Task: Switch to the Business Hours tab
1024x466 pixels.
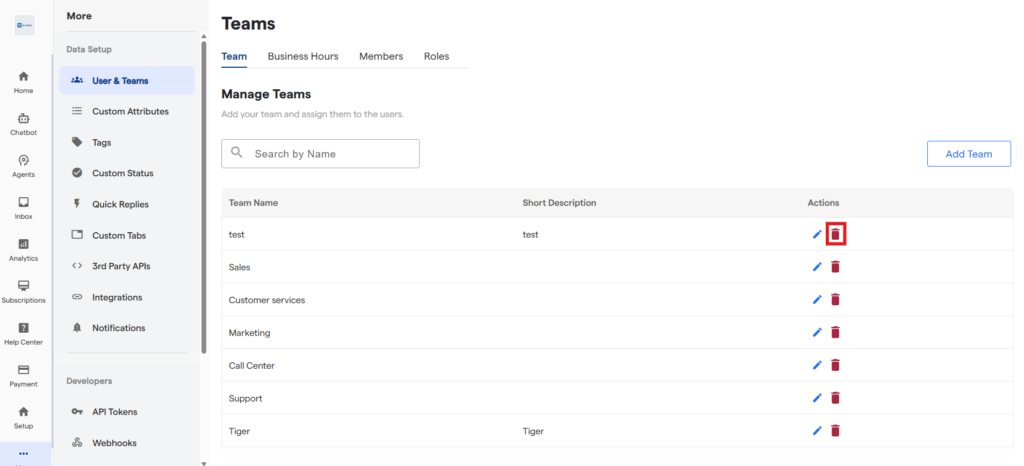Action: tap(303, 57)
